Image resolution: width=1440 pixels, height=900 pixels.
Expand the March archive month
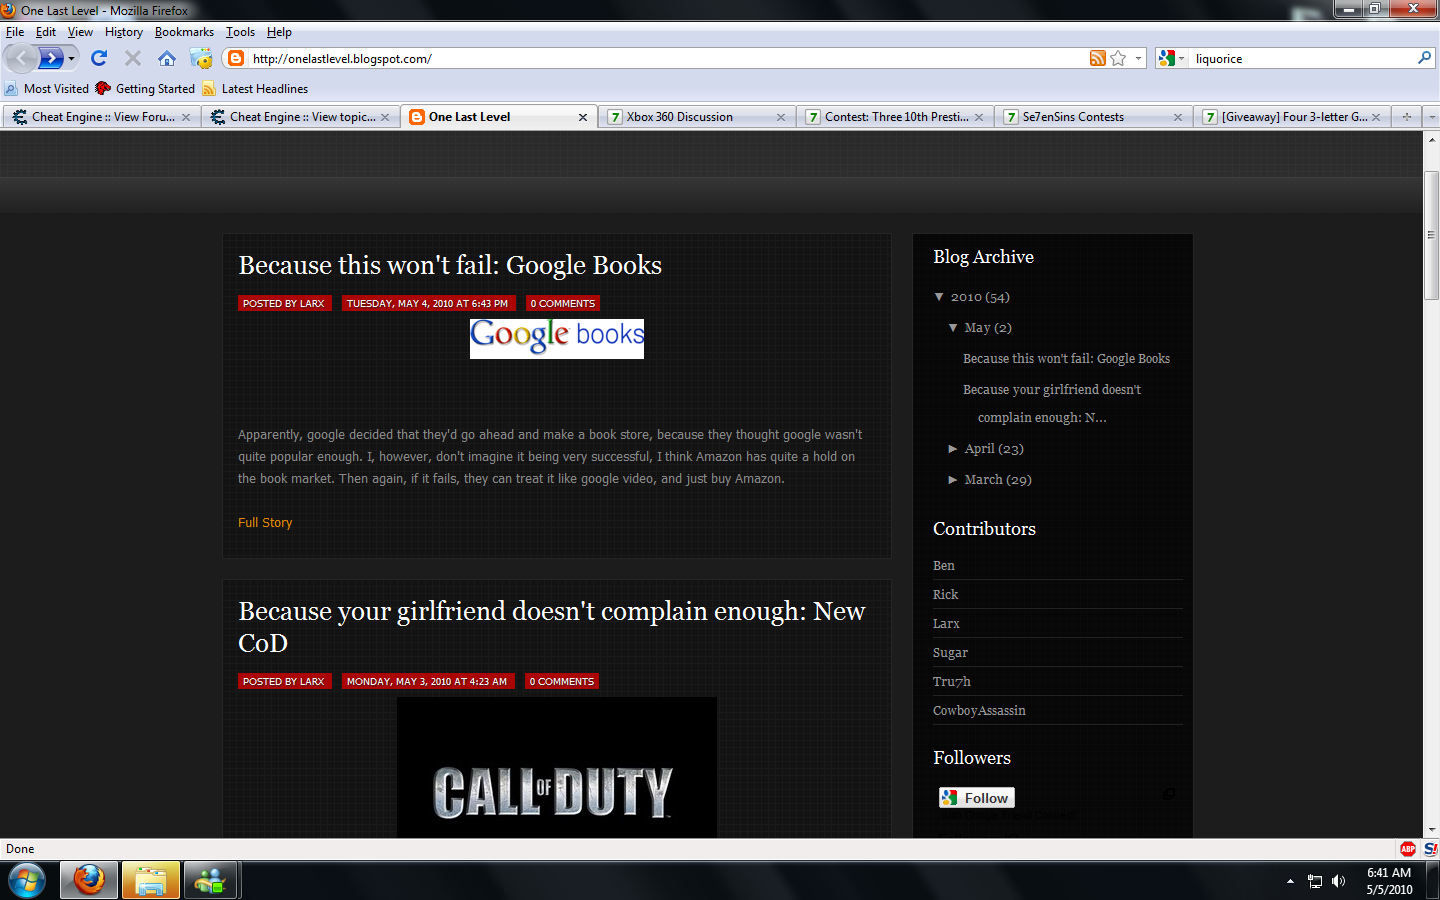[x=953, y=480]
